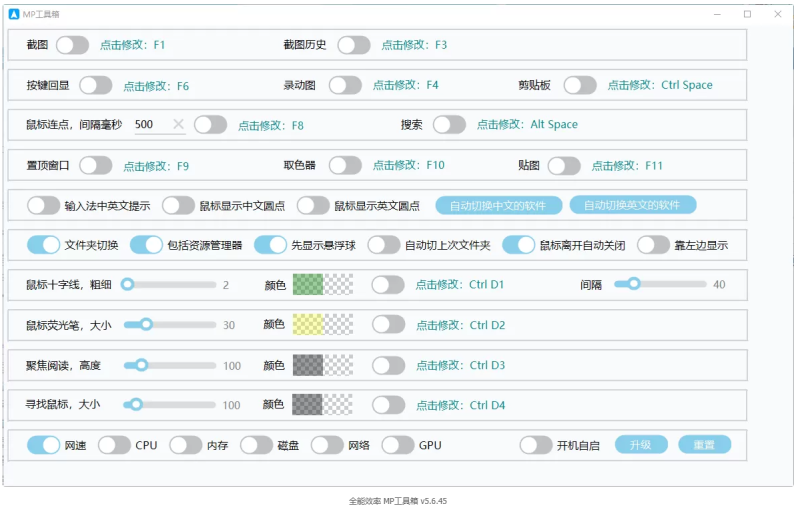Enable the CPU monitor toggle

[x=114, y=445]
